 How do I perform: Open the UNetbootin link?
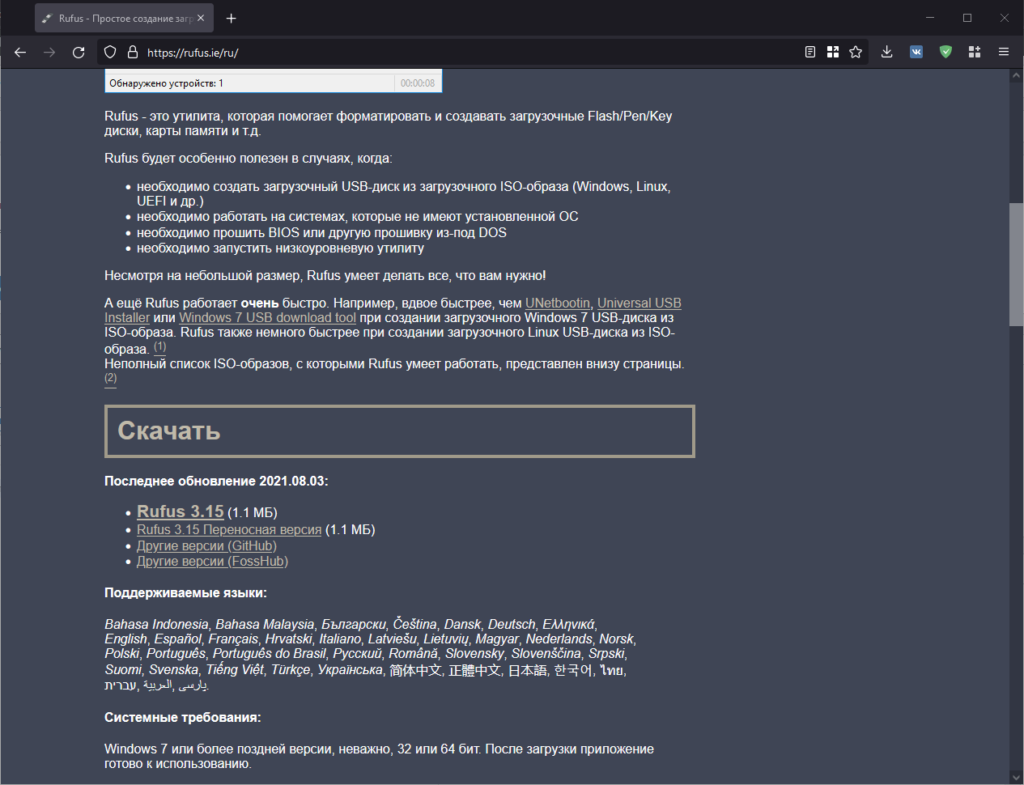558,303
